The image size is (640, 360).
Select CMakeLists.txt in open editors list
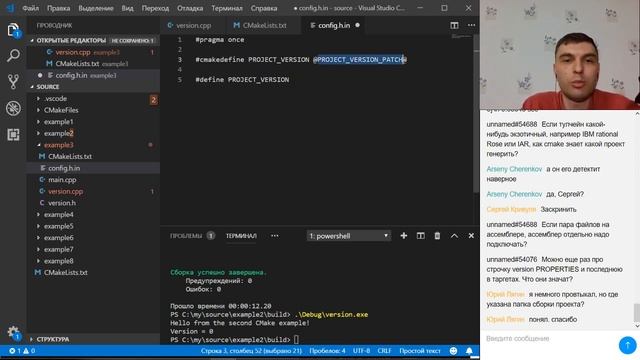(77, 64)
